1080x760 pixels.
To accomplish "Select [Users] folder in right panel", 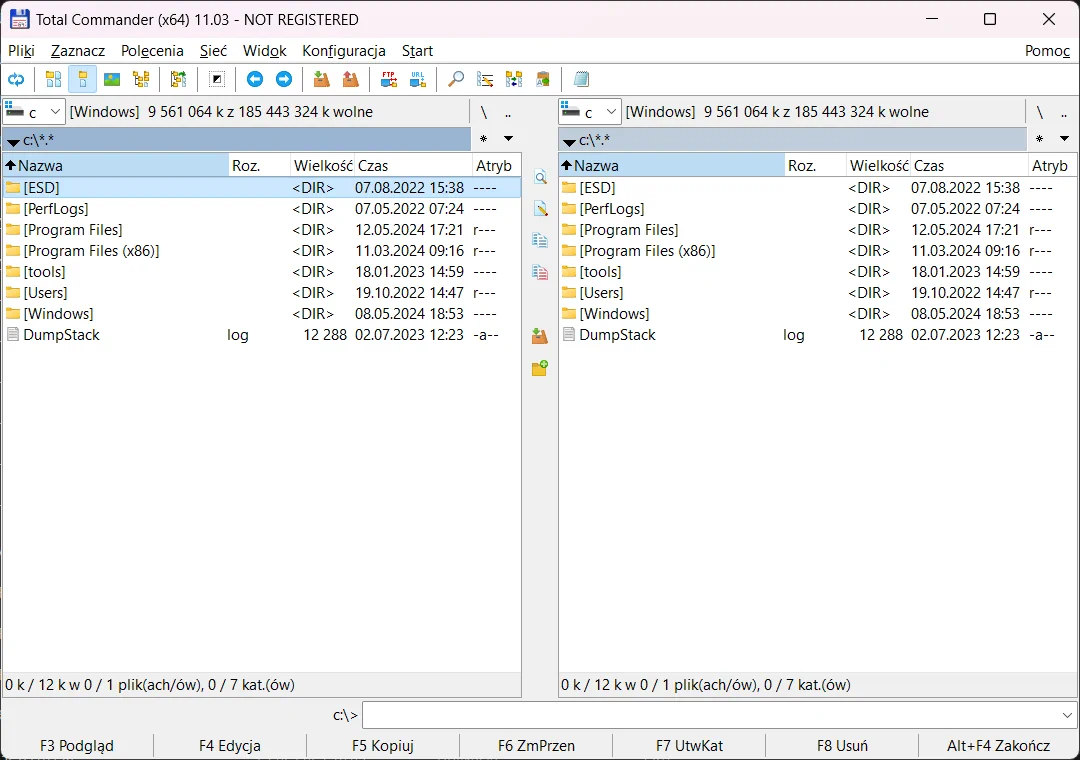I will (x=818, y=293).
